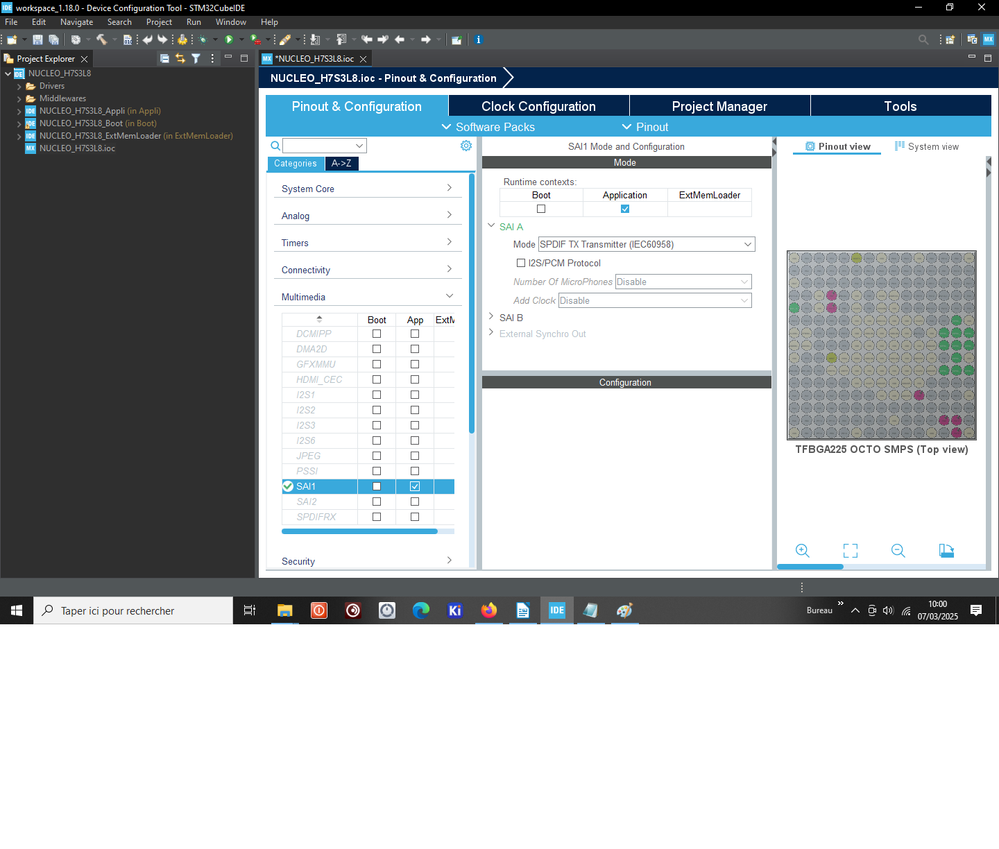
Task: Expand the NUCLEO_H7S3L8_Appli project node
Action: click(19, 111)
